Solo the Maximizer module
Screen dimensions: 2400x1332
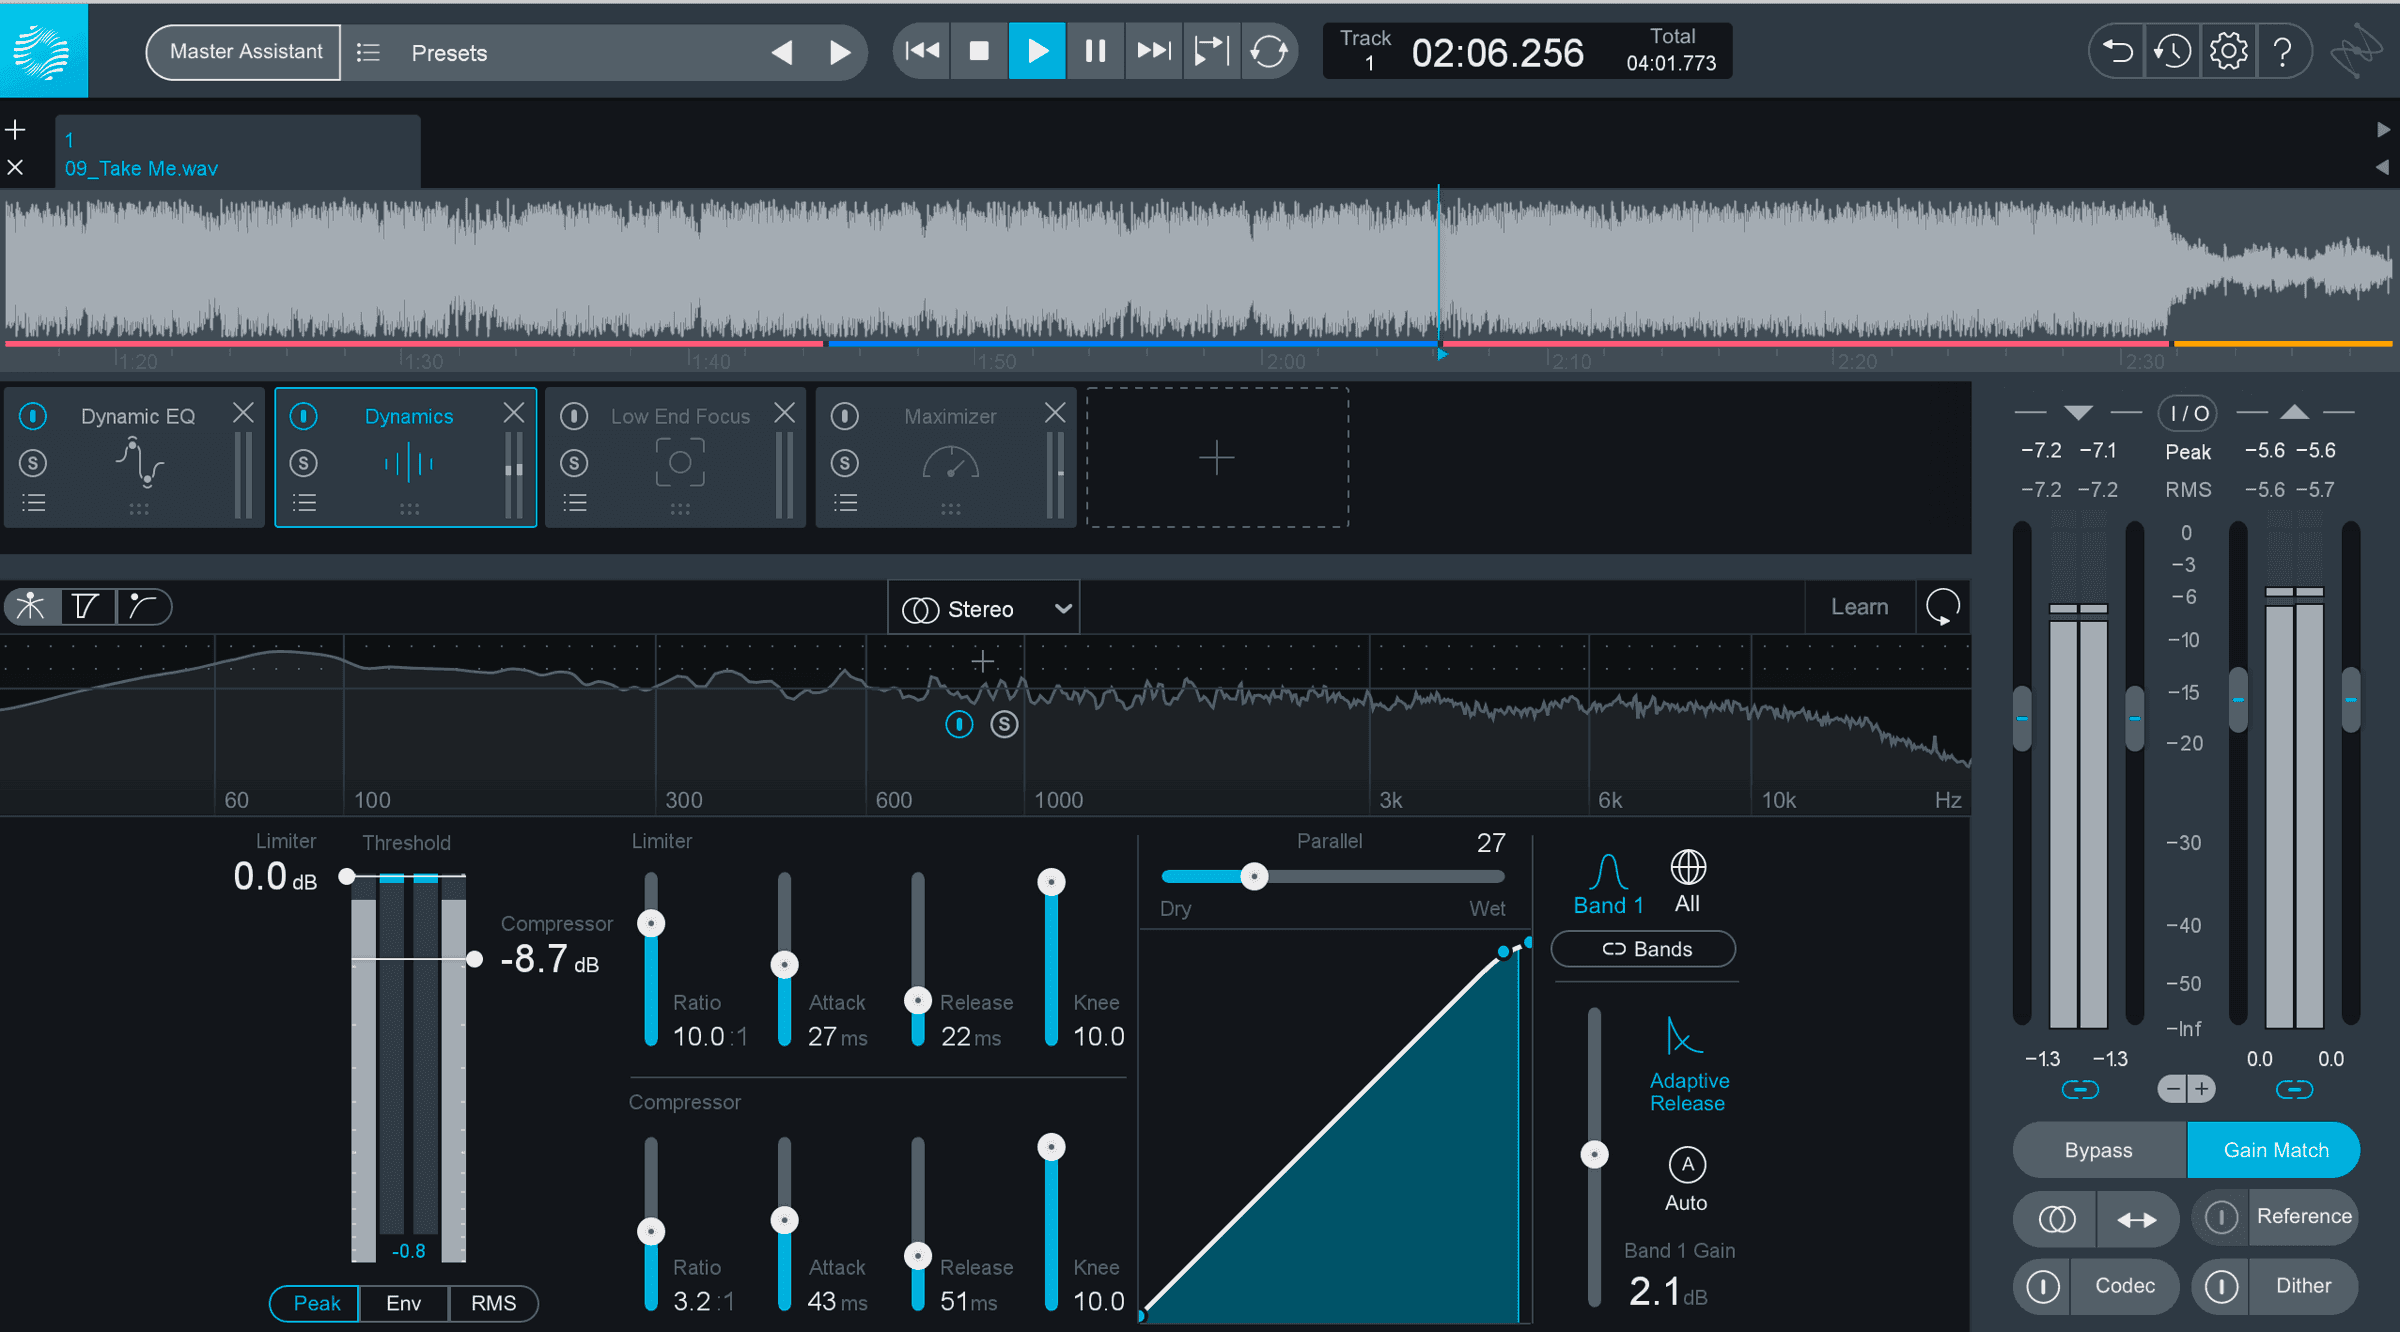tap(845, 463)
